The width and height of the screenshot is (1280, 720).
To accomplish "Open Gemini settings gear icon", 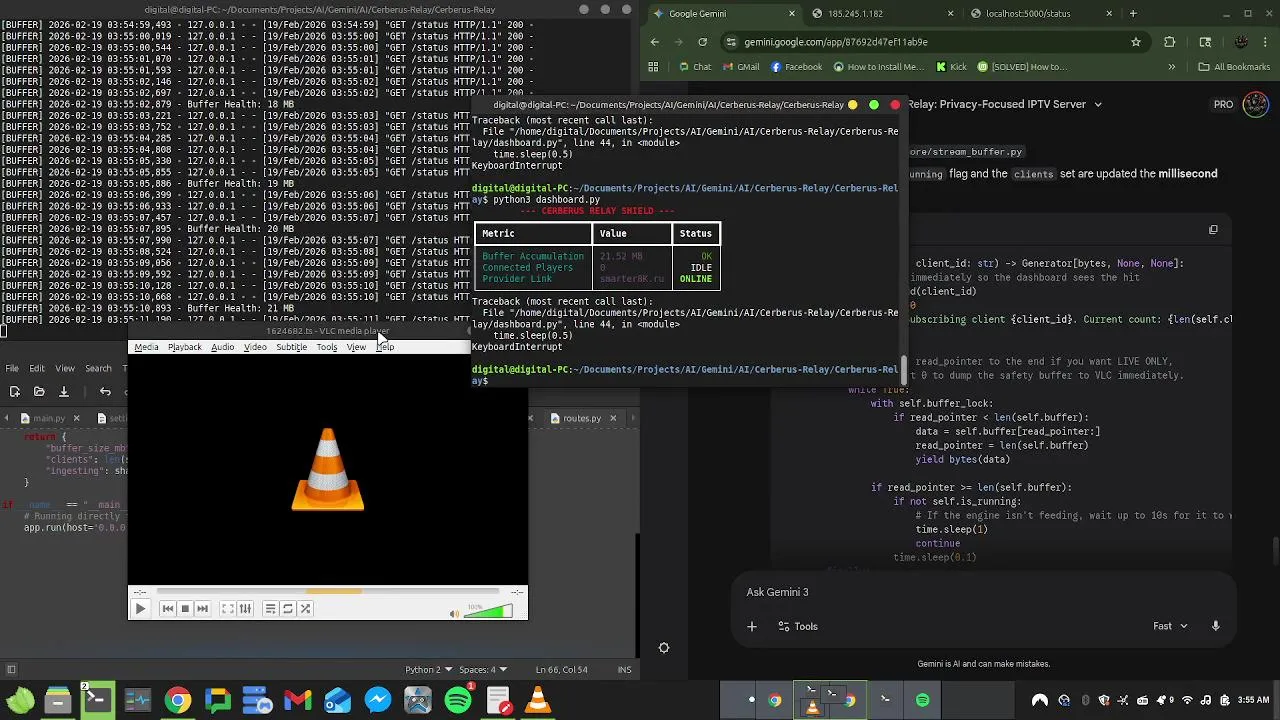I will [x=663, y=647].
